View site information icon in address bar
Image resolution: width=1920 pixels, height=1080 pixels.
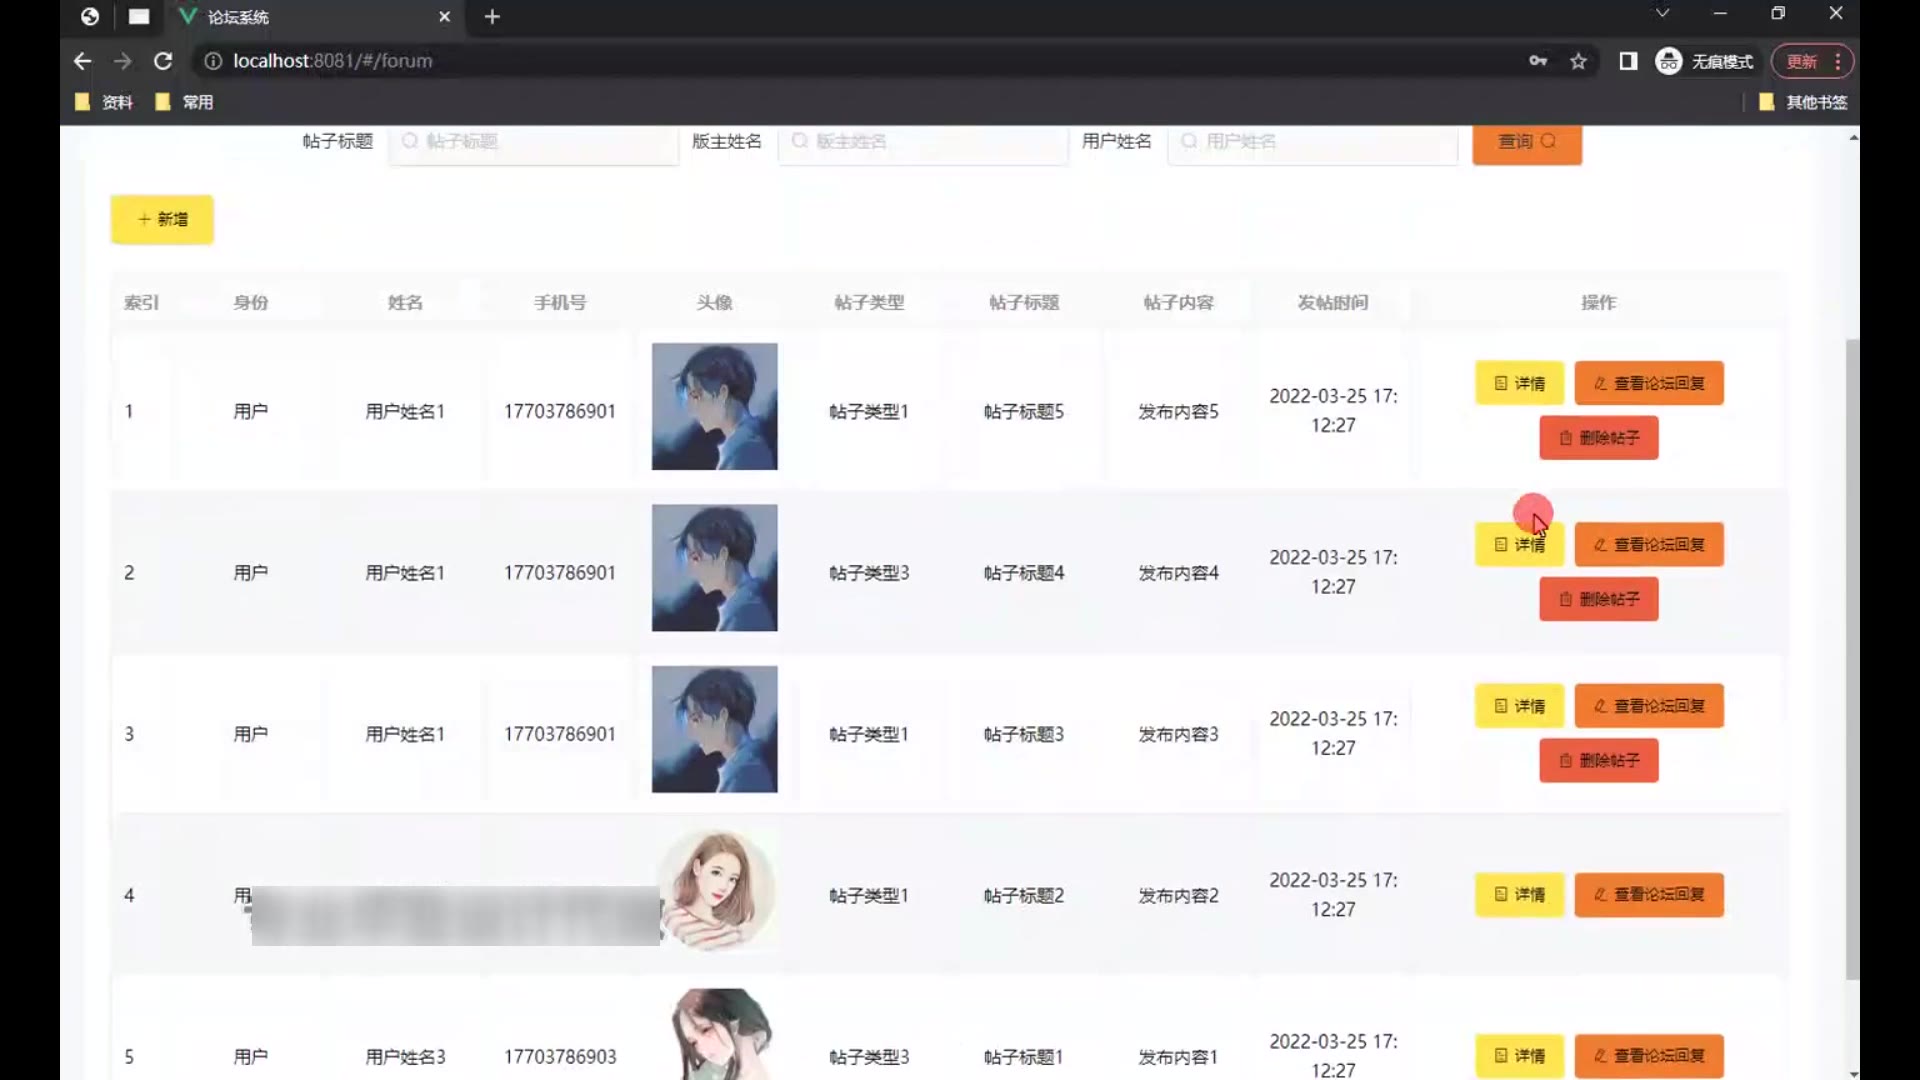click(213, 61)
